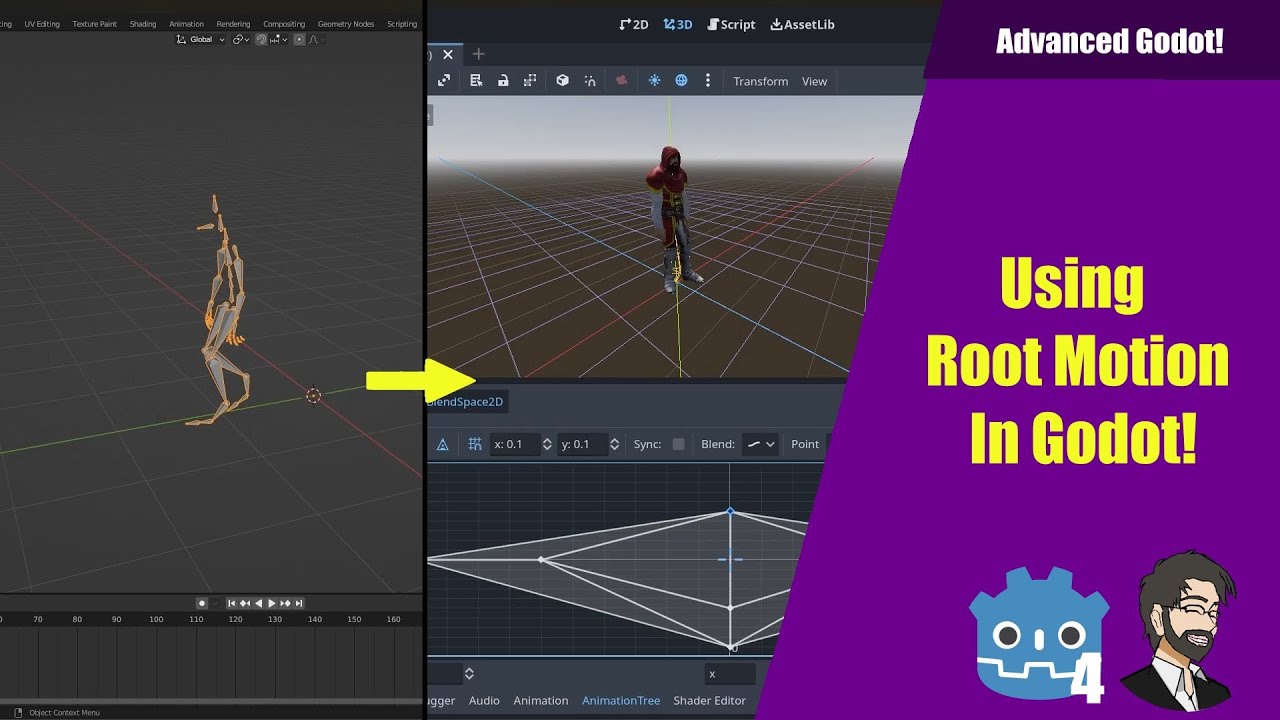Close the current Godot scene tab
The image size is (1280, 720).
[448, 54]
